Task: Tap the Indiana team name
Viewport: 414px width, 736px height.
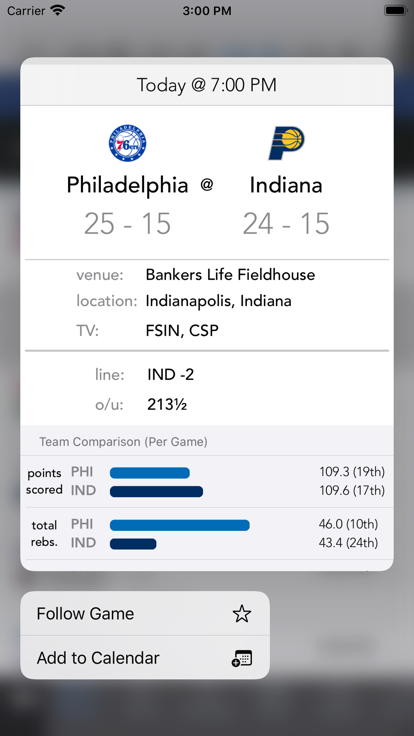Action: (286, 185)
